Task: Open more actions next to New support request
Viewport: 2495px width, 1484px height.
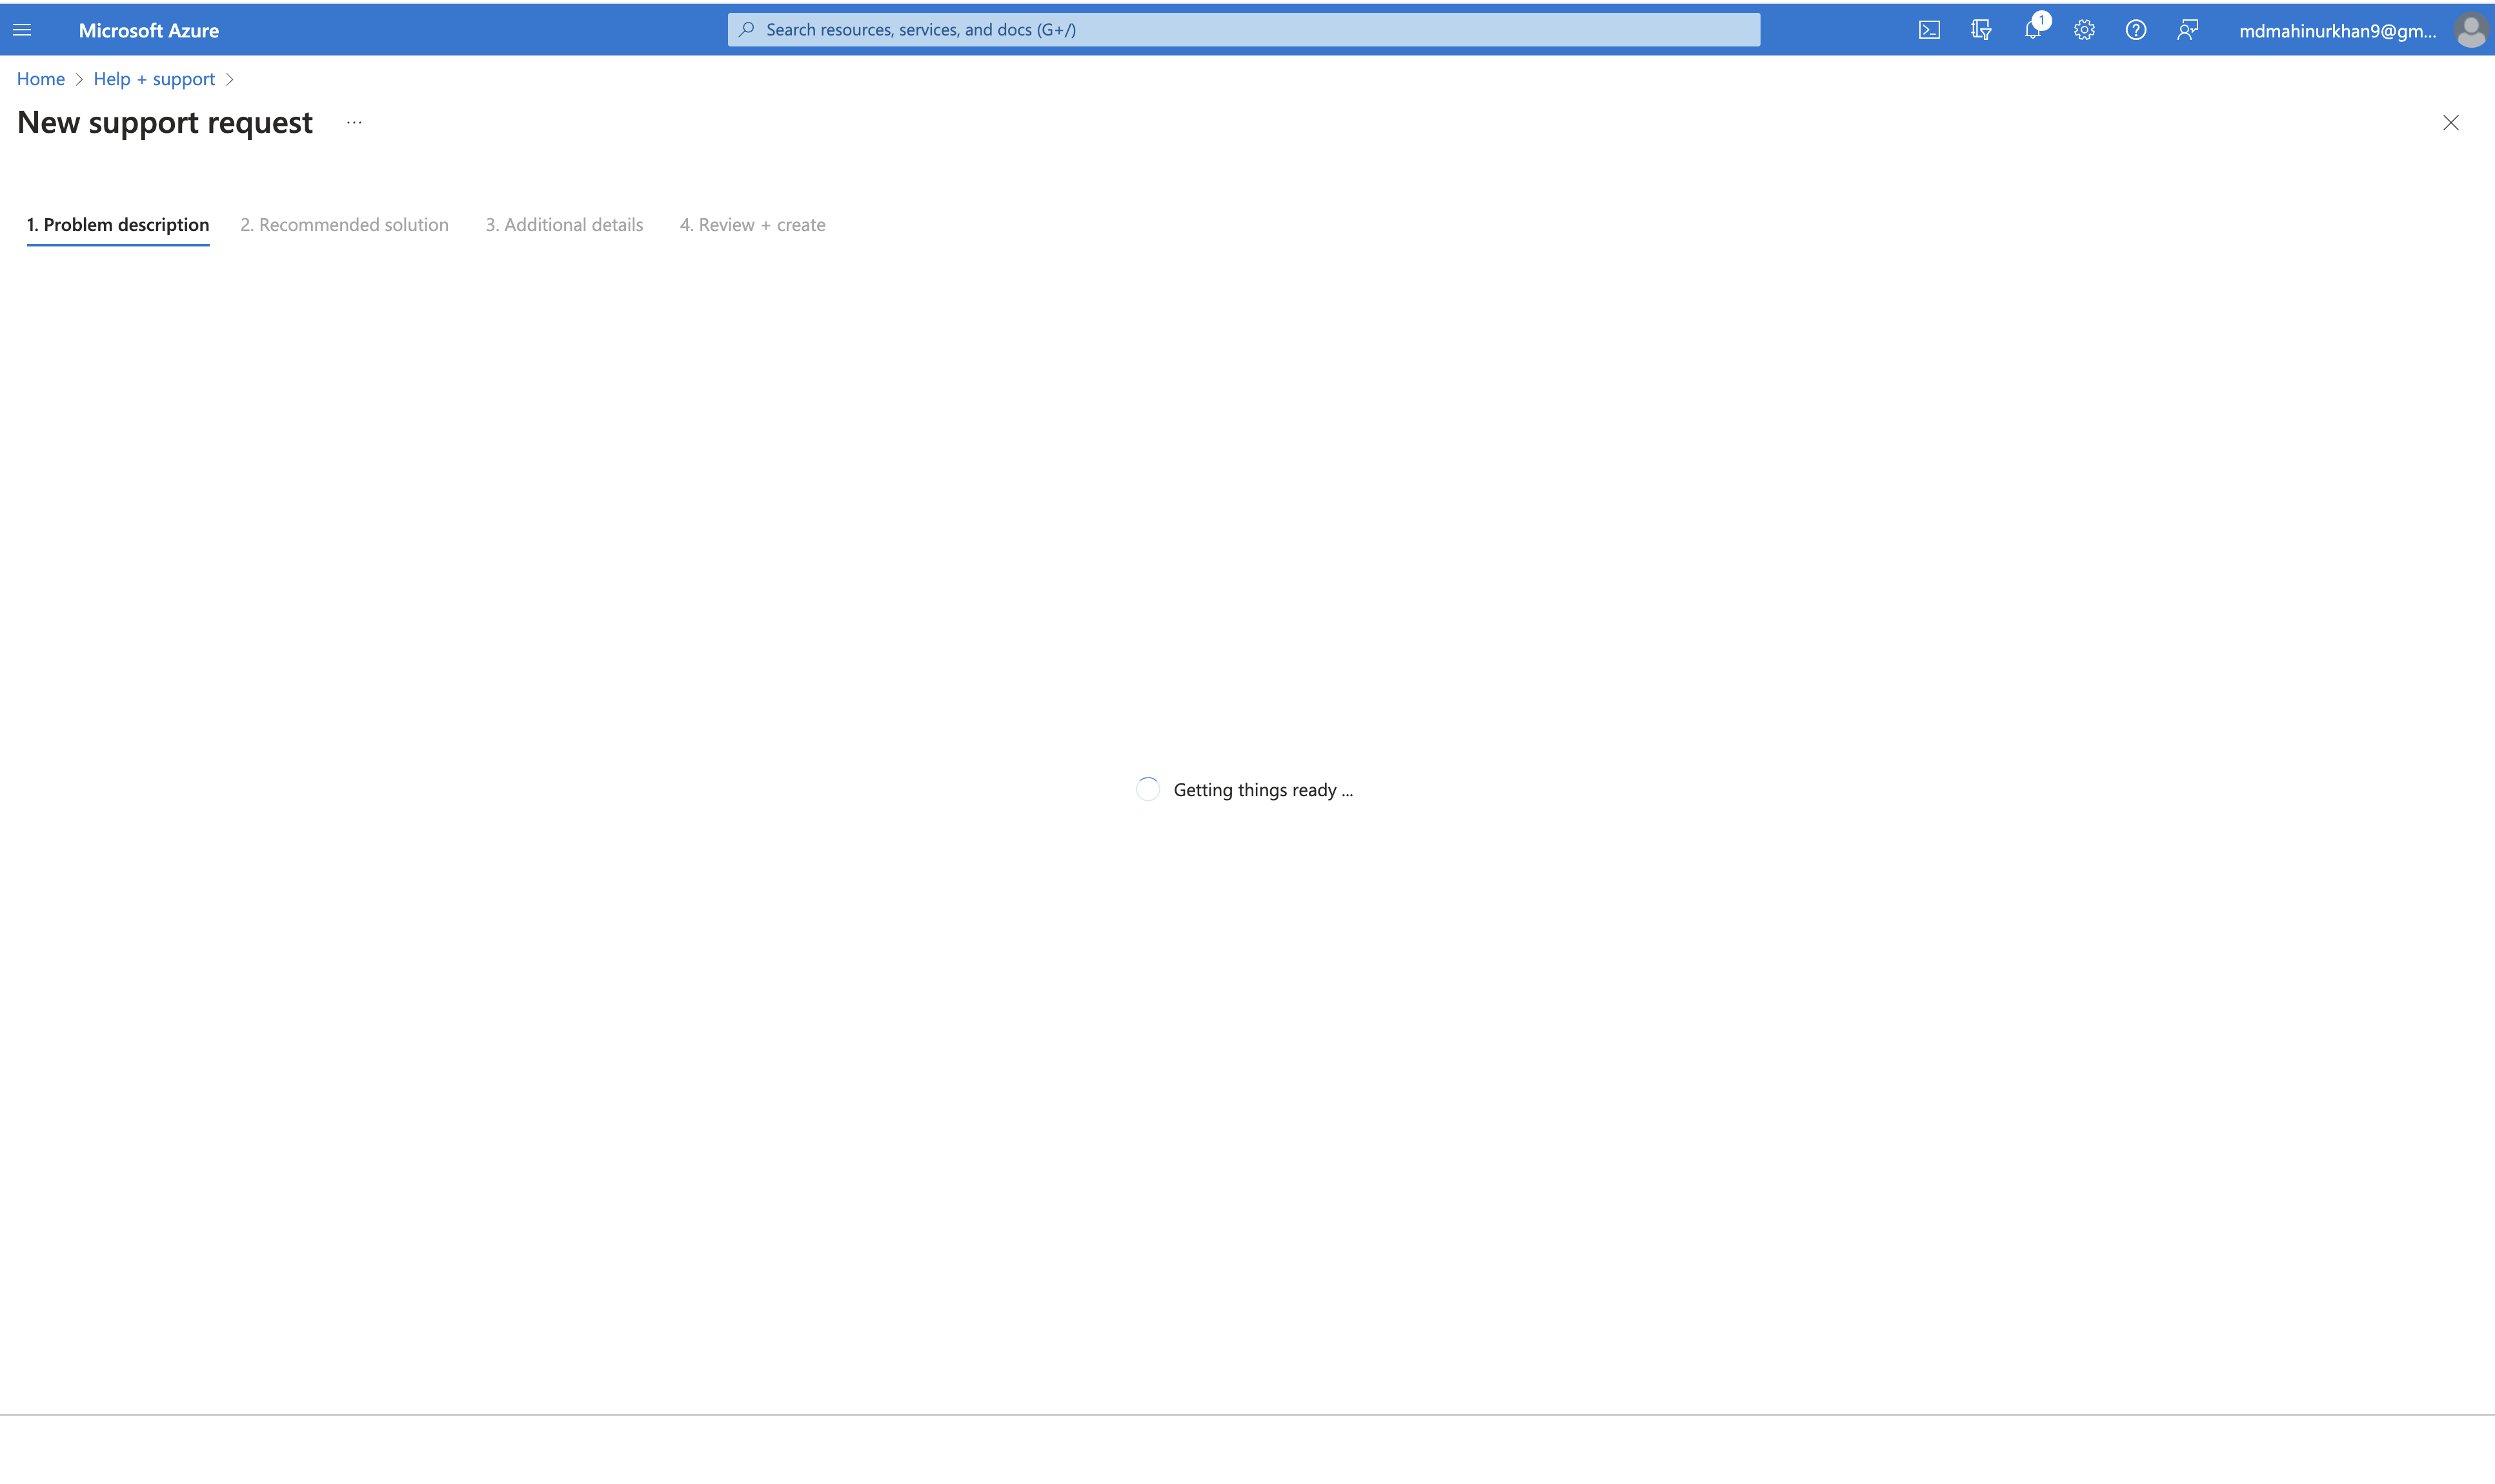Action: pyautogui.click(x=353, y=122)
